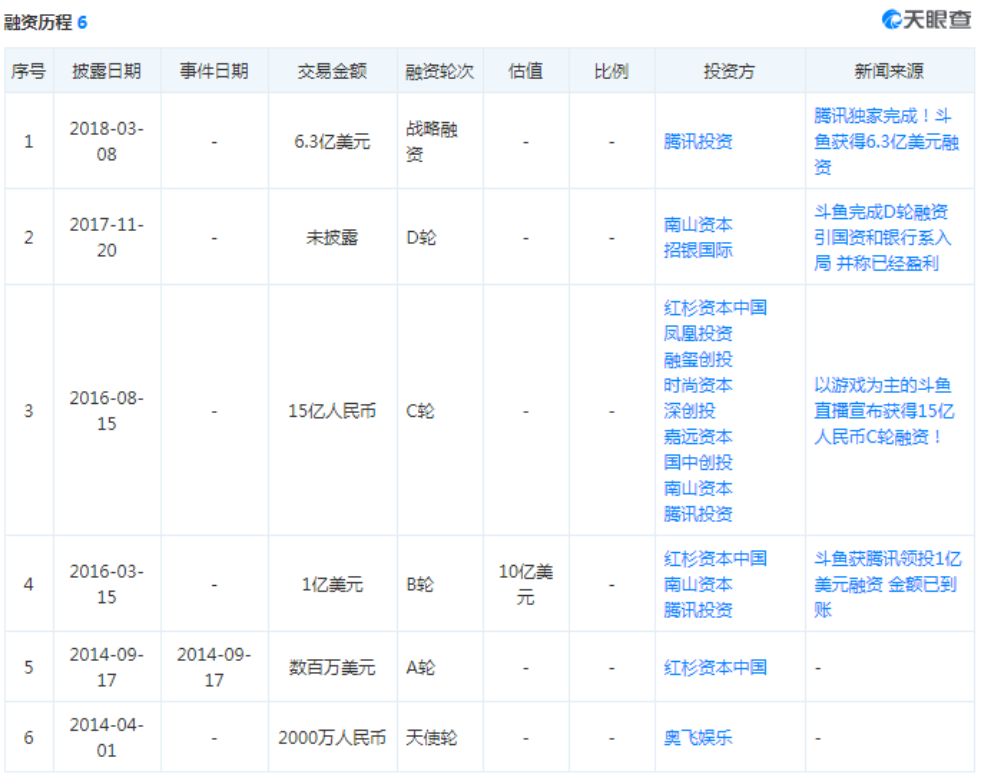Open the 奥飞娱乐 investor link

pyautogui.click(x=698, y=738)
